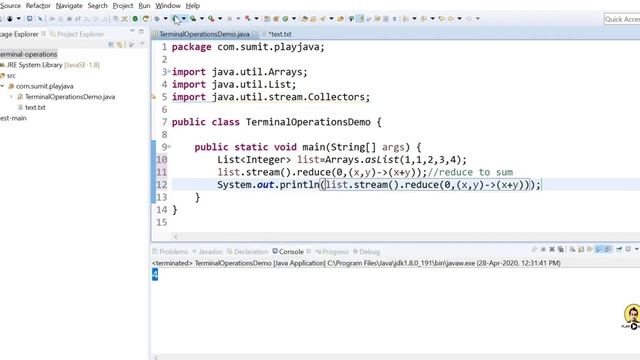Image resolution: width=640 pixels, height=360 pixels.
Task: Open the Coverage dropdown arrow
Action: pos(202,19)
